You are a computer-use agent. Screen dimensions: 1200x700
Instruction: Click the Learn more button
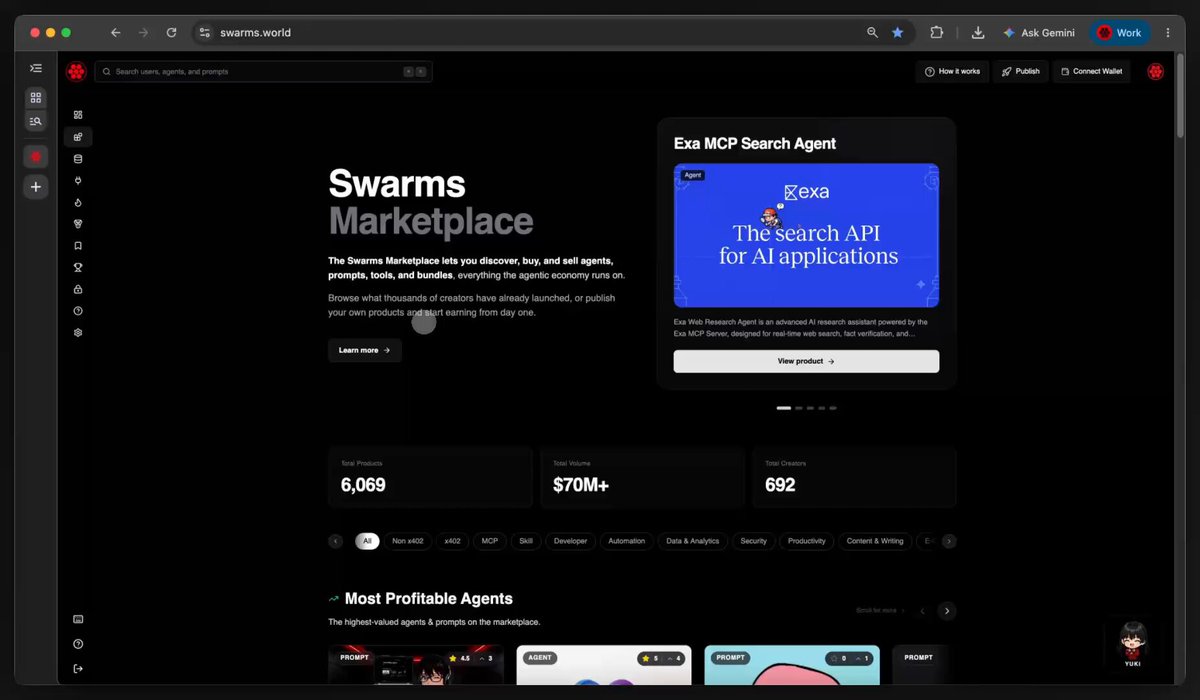365,350
